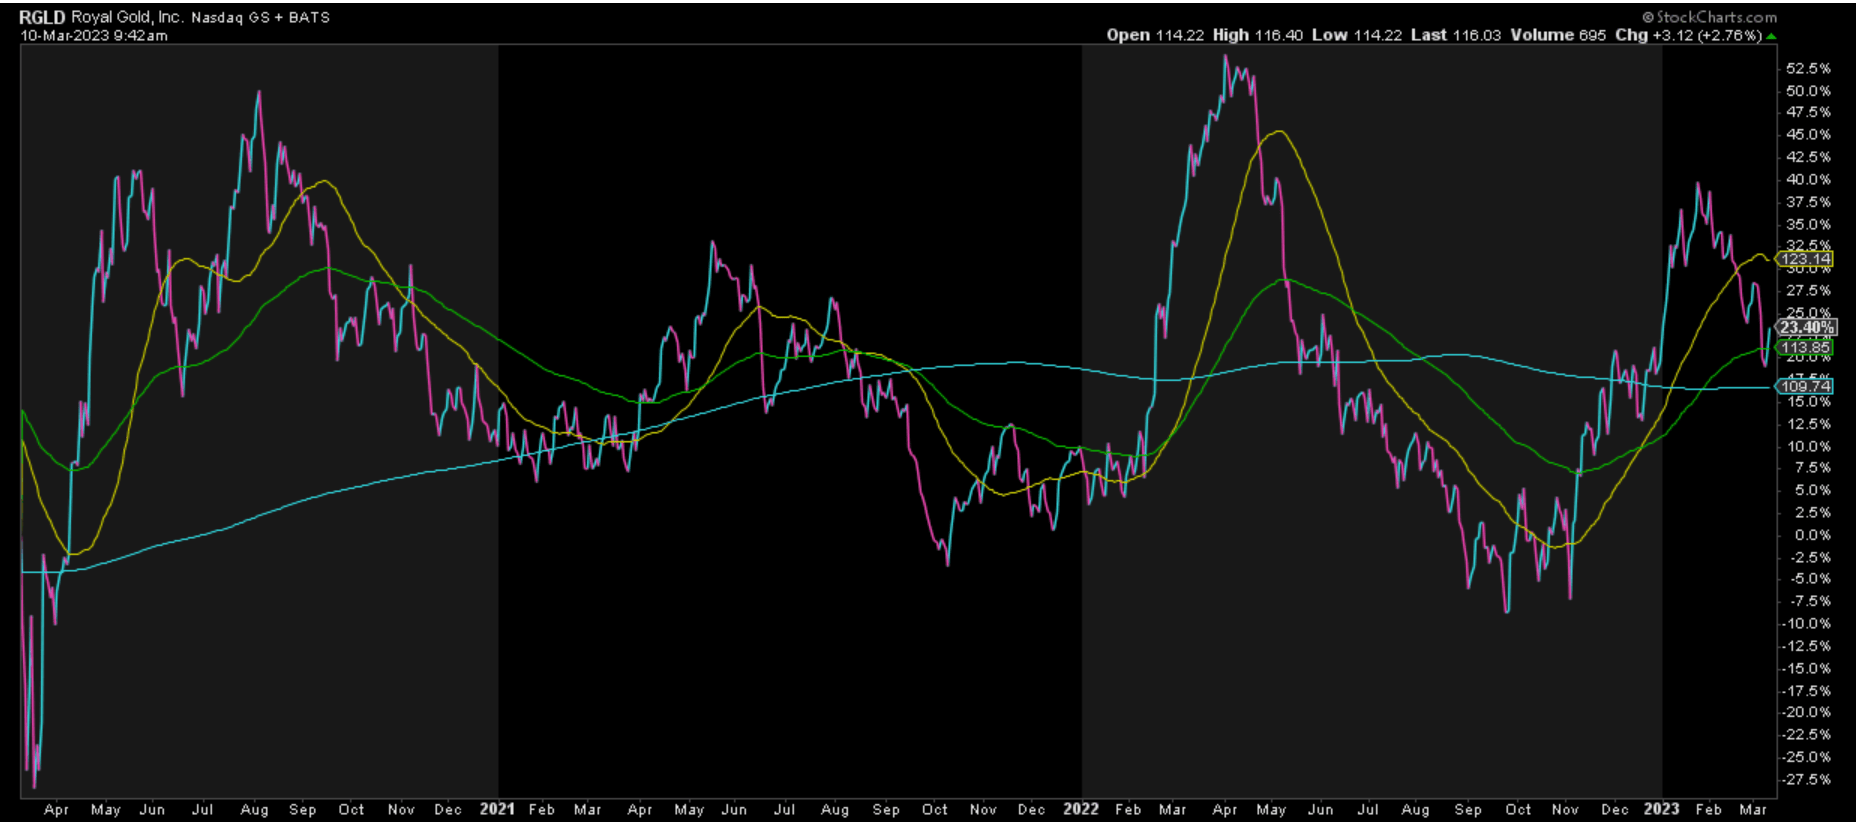The height and width of the screenshot is (824, 1858).
Task: Click the 2022 year label on the time axis
Action: 1081,809
